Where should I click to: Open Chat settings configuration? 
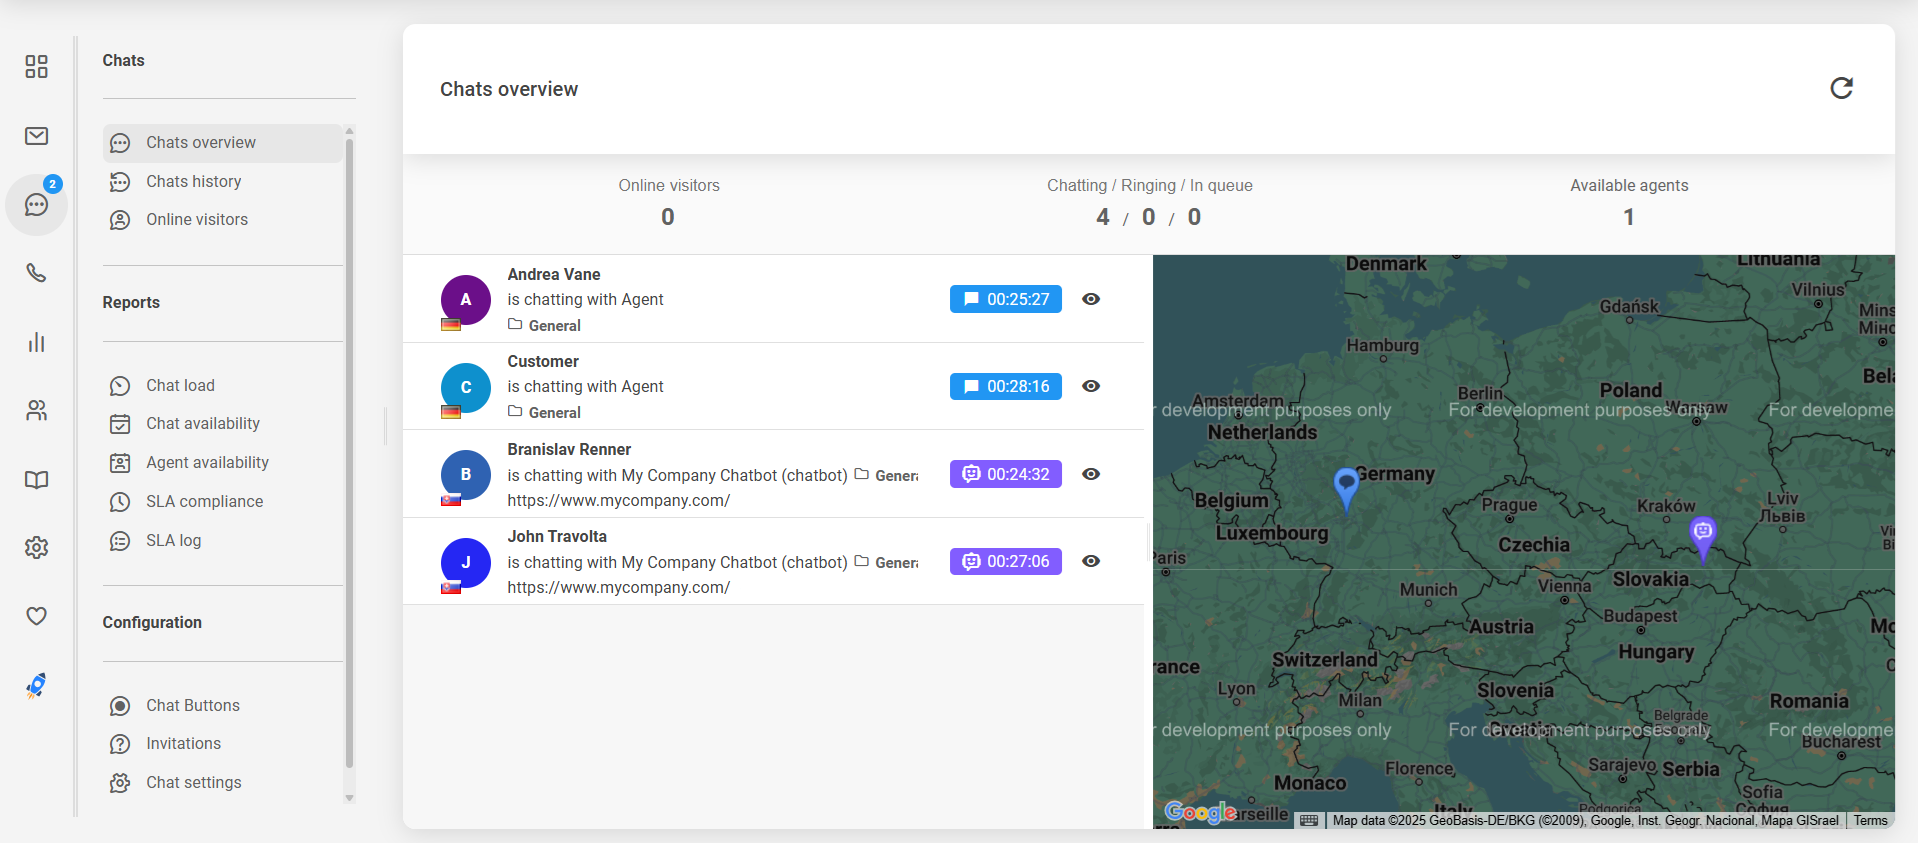pyautogui.click(x=193, y=783)
